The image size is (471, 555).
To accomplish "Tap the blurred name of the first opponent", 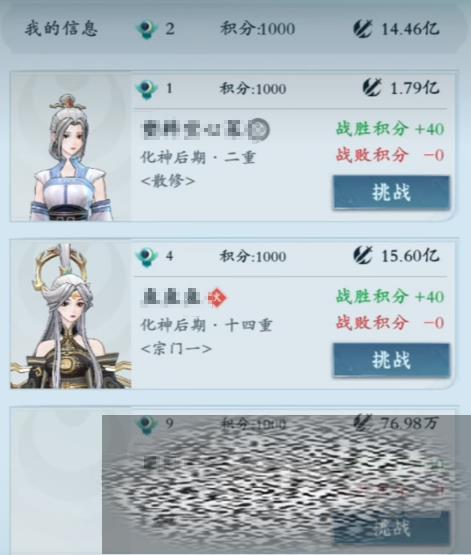I will [x=205, y=129].
